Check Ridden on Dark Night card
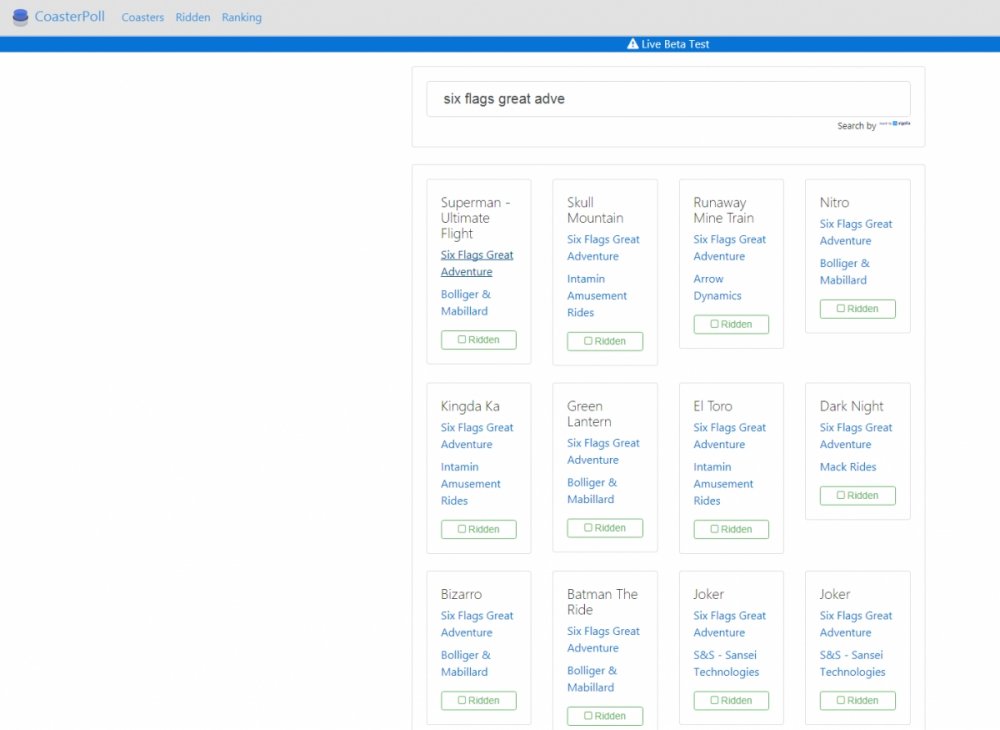This screenshot has width=1000, height=730. [x=857, y=495]
